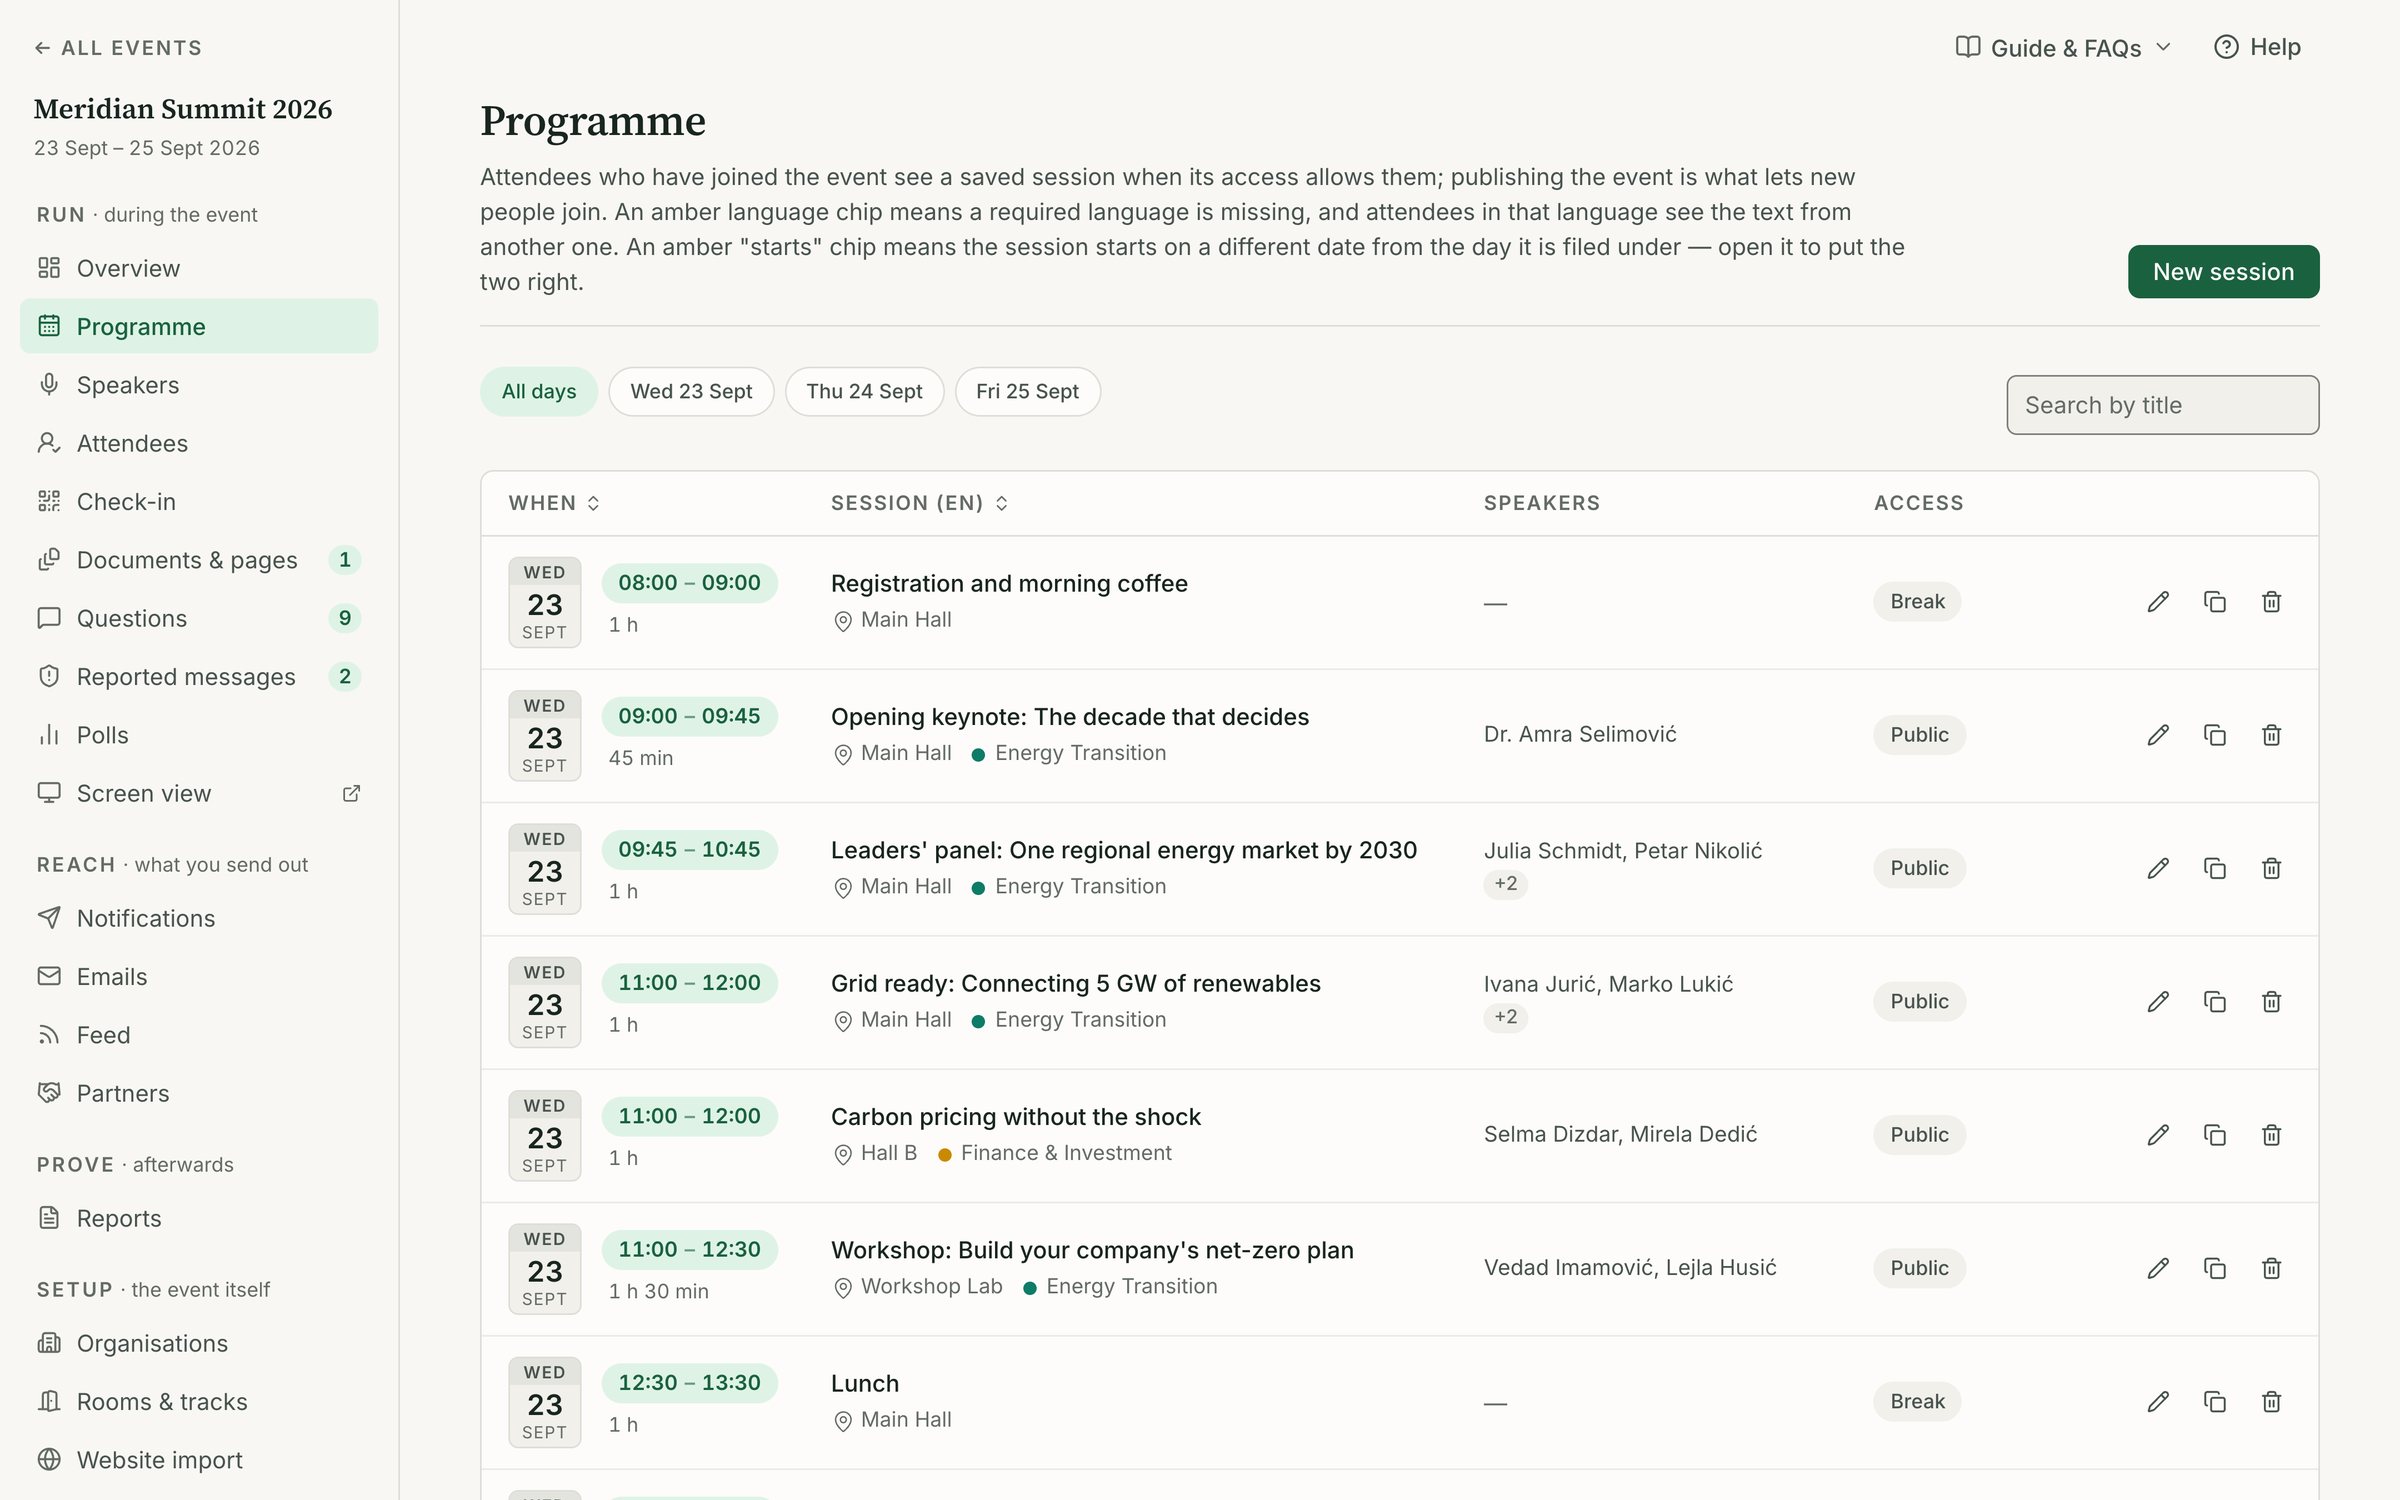Open Website import in sidebar

[x=199, y=1460]
